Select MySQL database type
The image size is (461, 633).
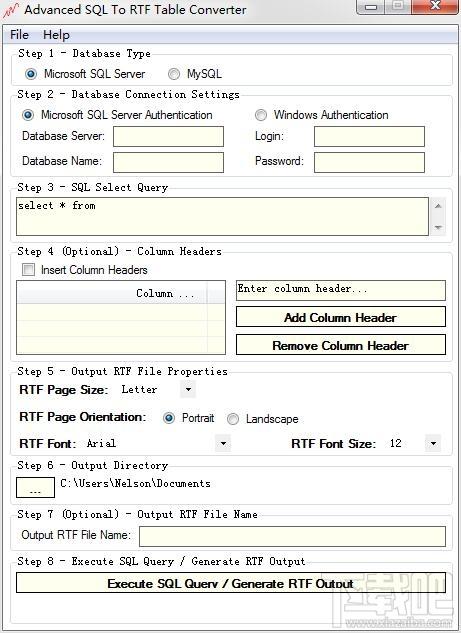click(x=174, y=74)
